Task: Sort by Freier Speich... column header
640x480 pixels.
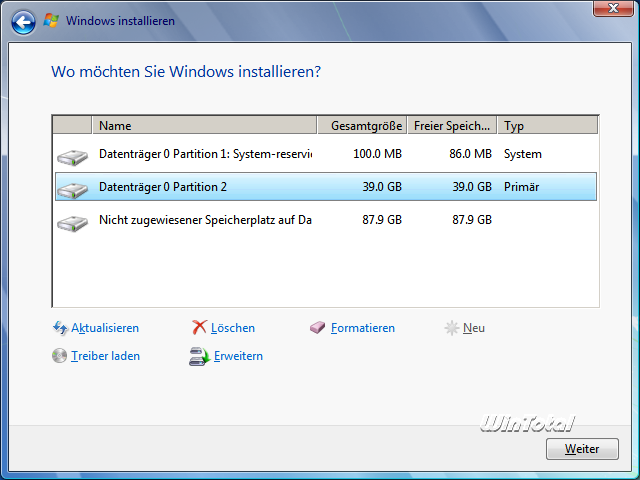Action: coord(452,125)
